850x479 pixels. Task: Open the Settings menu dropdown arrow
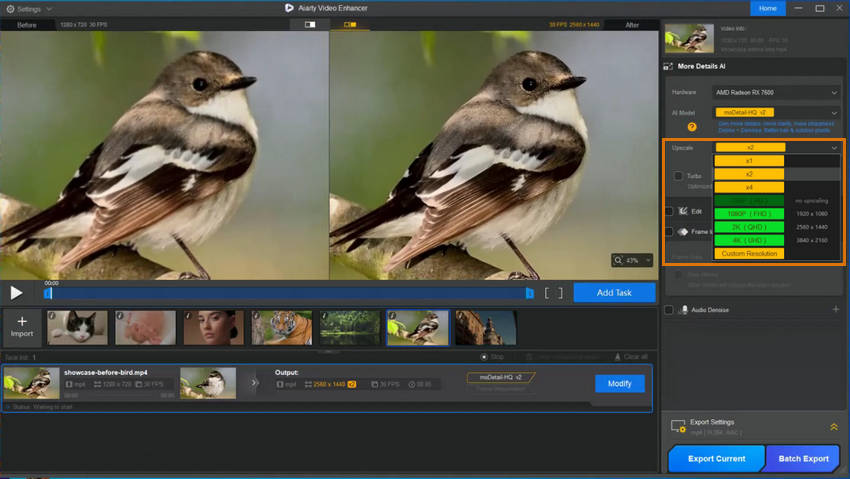[49, 9]
